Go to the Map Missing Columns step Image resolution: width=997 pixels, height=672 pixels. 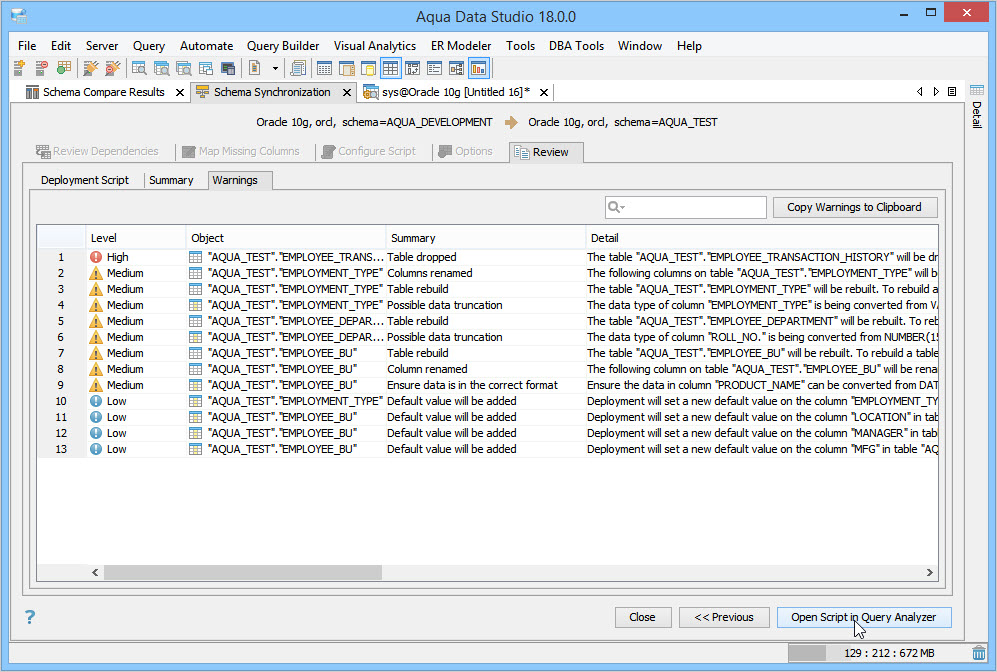(x=240, y=151)
